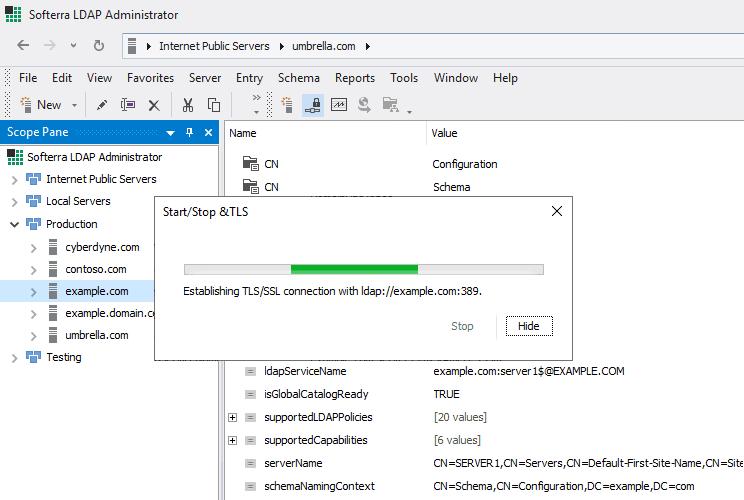
Task: Click Stop button in TLS dialog
Action: 462,326
